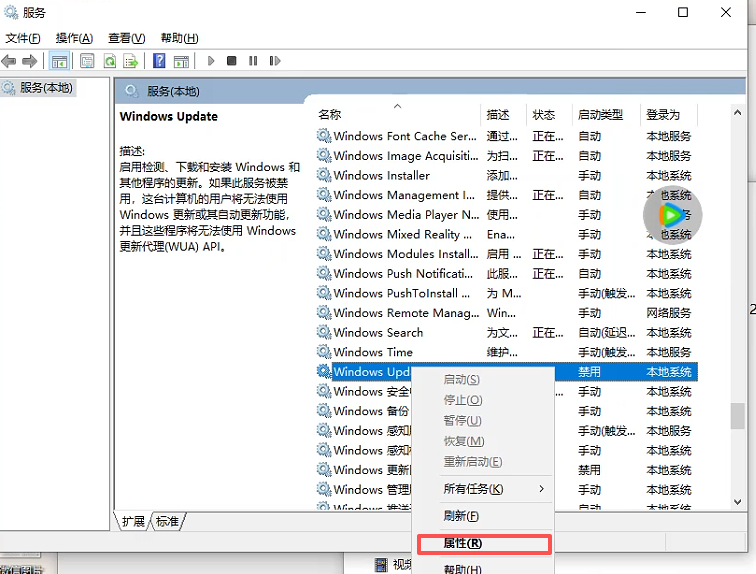The width and height of the screenshot is (756, 574).
Task: Click the vertical scrollbar thumb
Action: (x=737, y=415)
